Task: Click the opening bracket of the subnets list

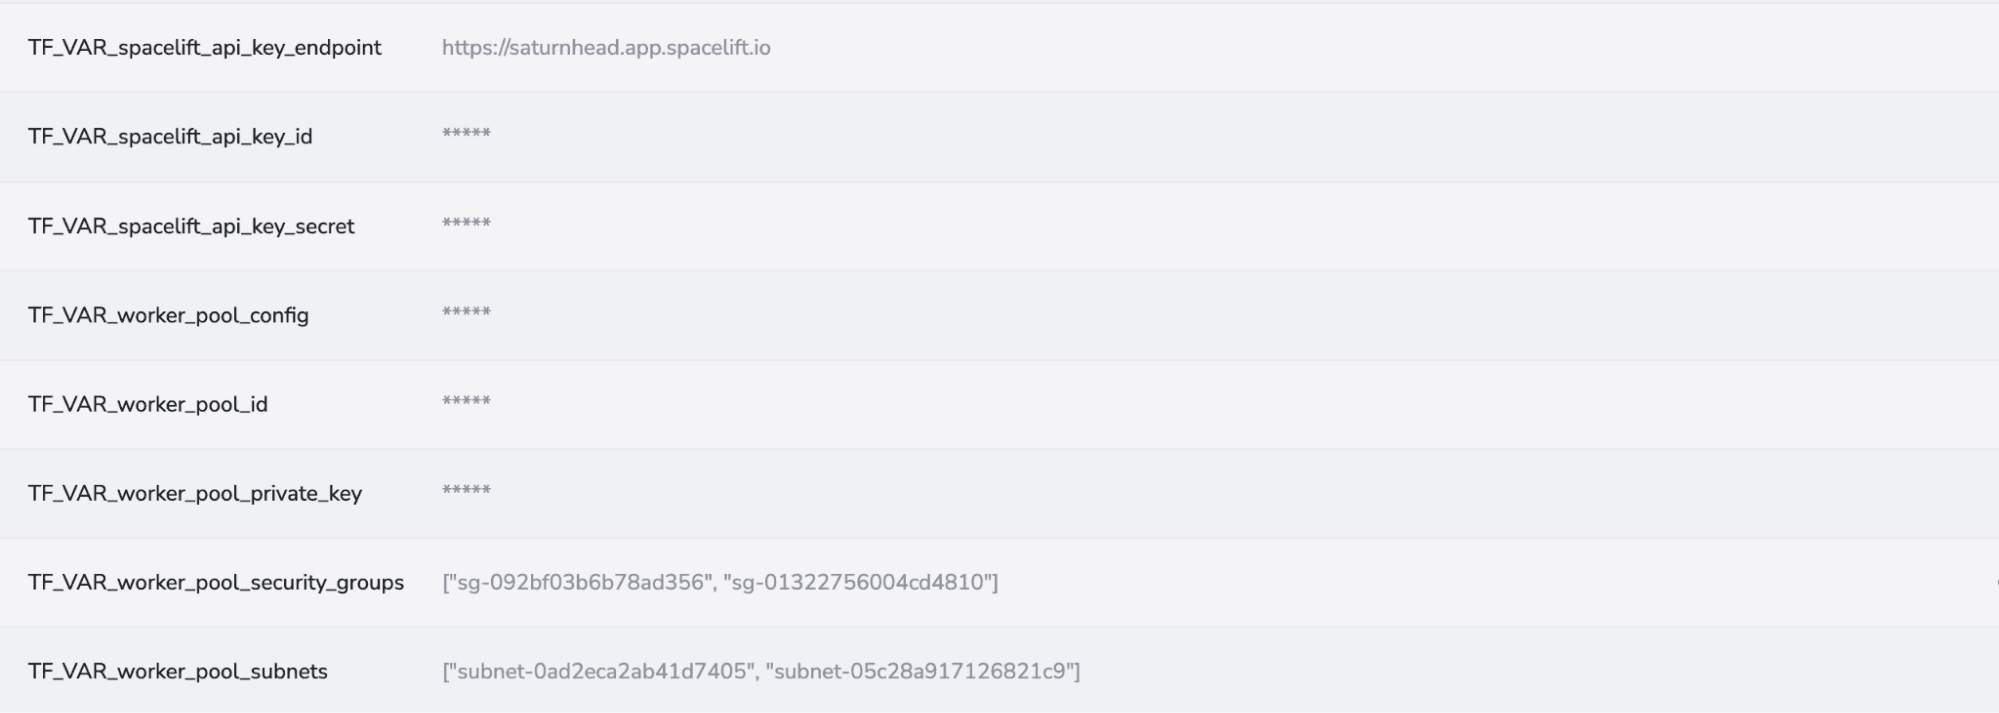Action: point(446,671)
